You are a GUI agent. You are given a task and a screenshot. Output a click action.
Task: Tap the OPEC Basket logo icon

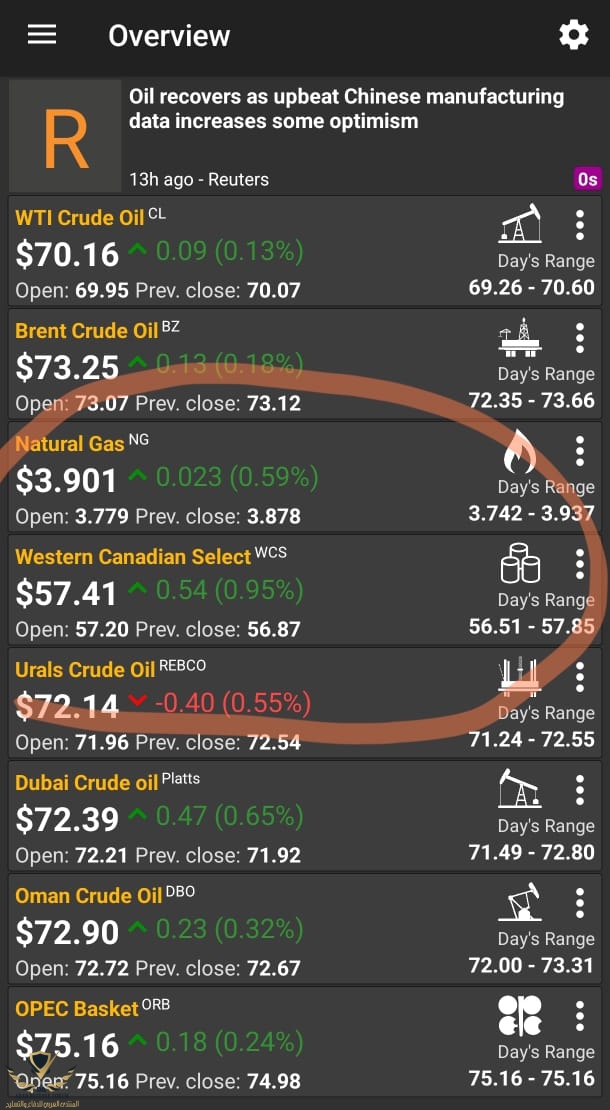519,1015
